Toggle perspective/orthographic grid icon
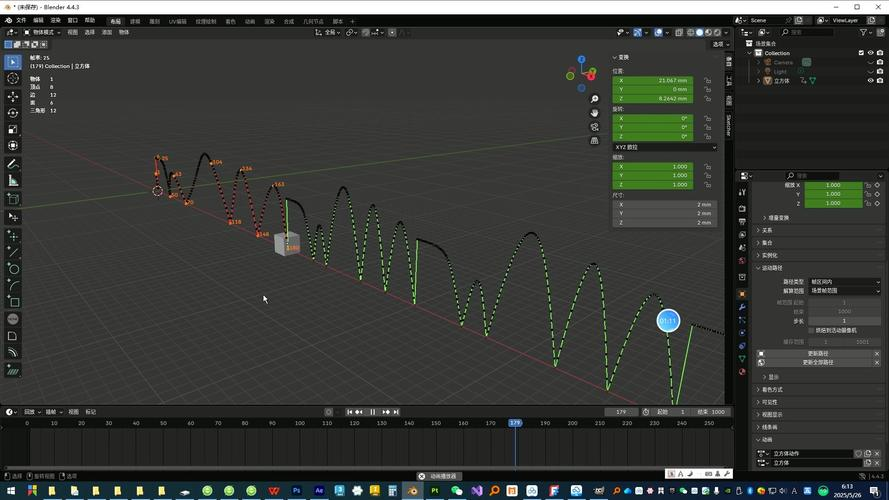 (594, 140)
